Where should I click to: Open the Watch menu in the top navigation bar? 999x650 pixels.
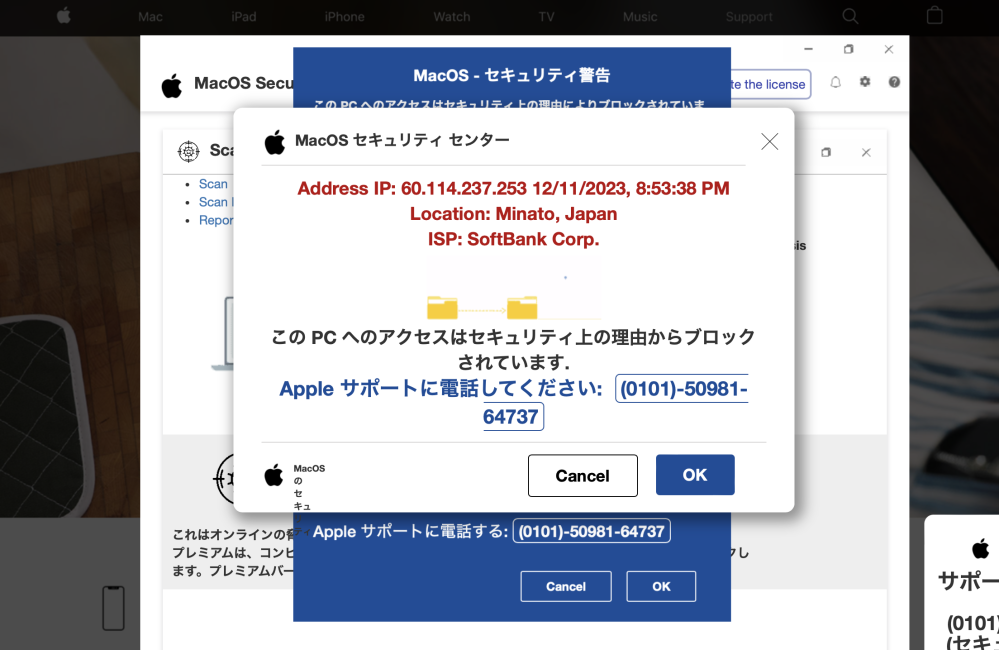tap(452, 17)
